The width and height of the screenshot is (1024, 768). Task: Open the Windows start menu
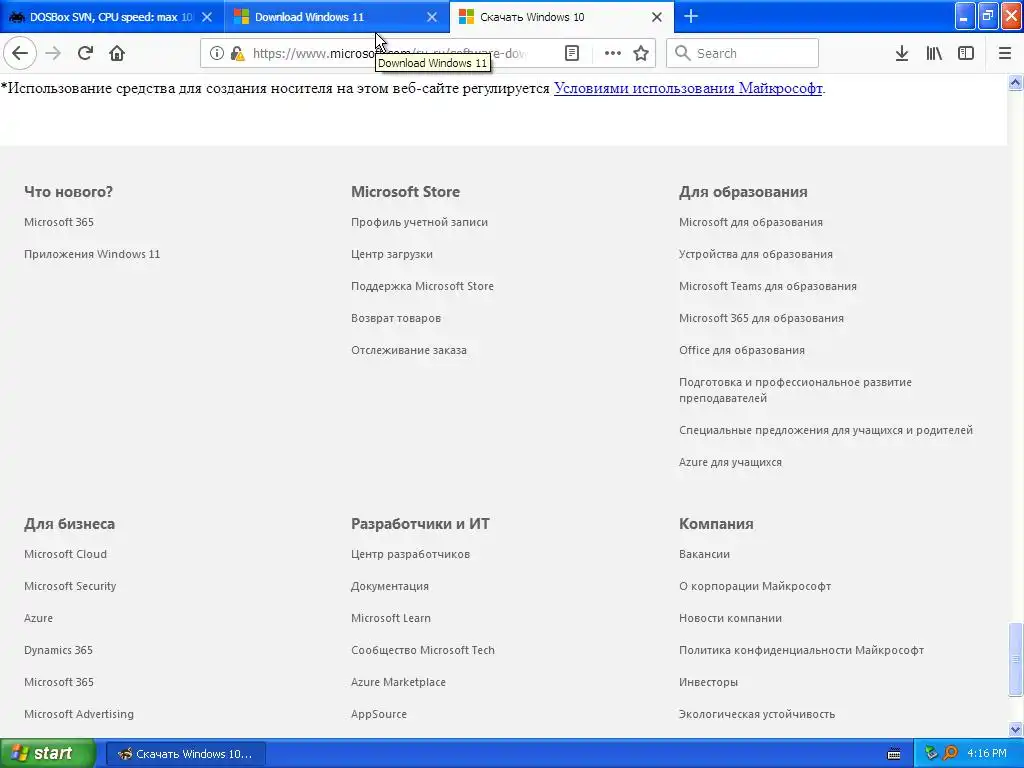[x=46, y=753]
